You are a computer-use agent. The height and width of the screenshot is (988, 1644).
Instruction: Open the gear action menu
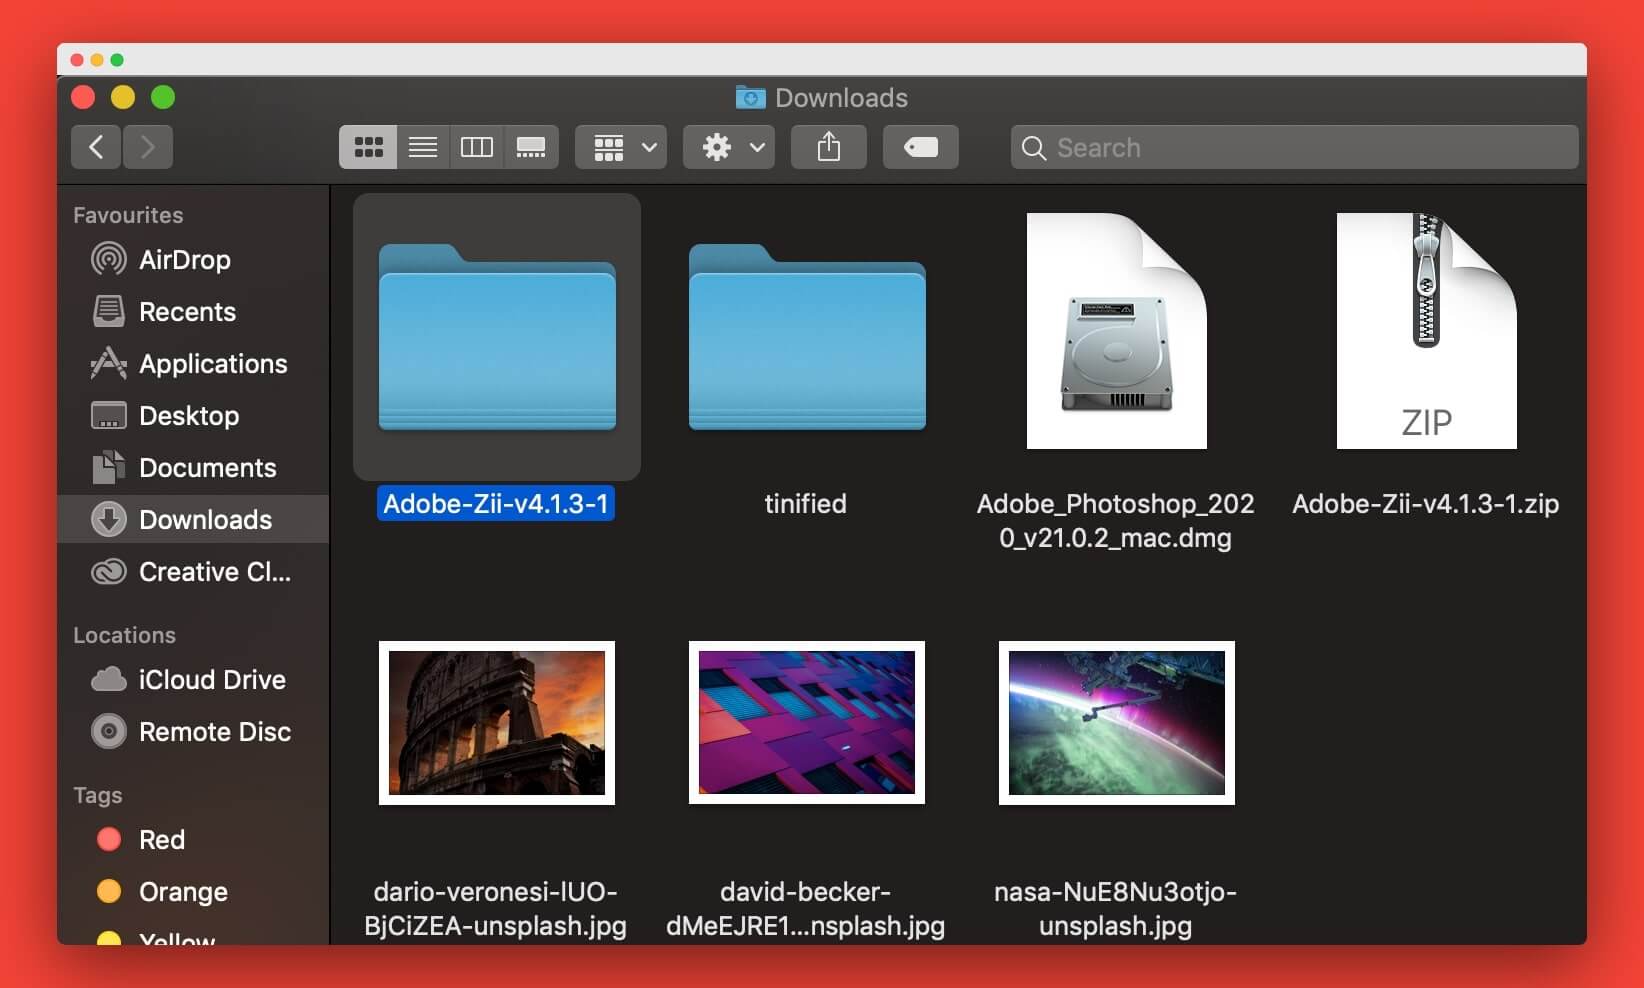pyautogui.click(x=729, y=147)
